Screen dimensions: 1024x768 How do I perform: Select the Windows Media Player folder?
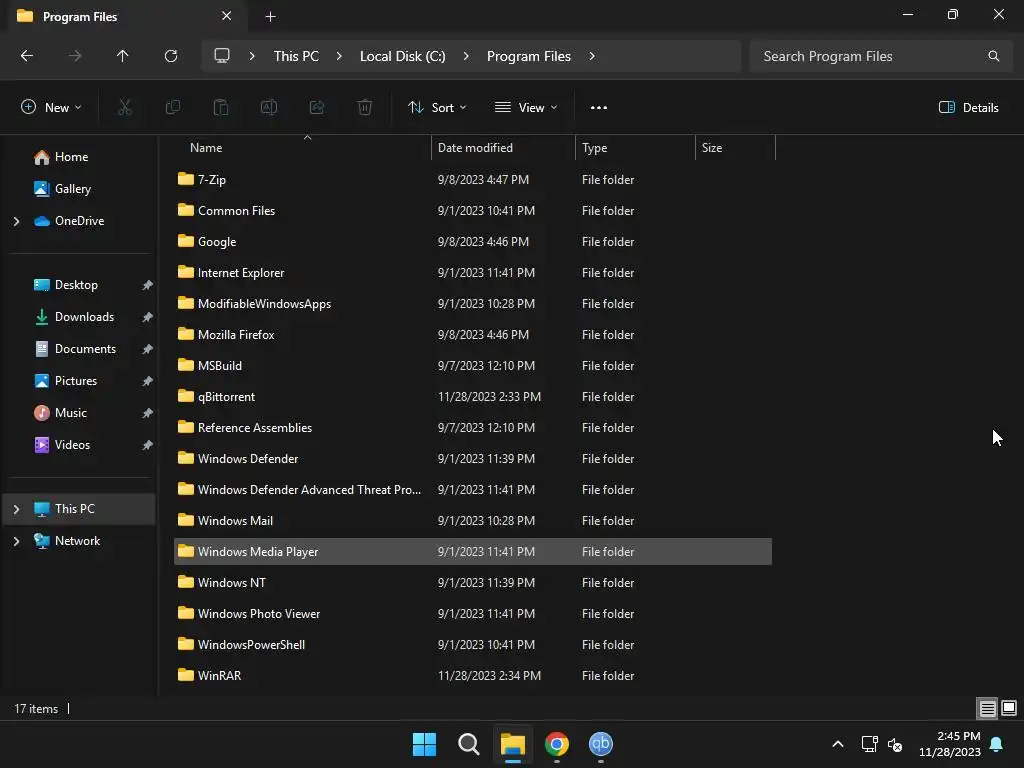point(473,552)
